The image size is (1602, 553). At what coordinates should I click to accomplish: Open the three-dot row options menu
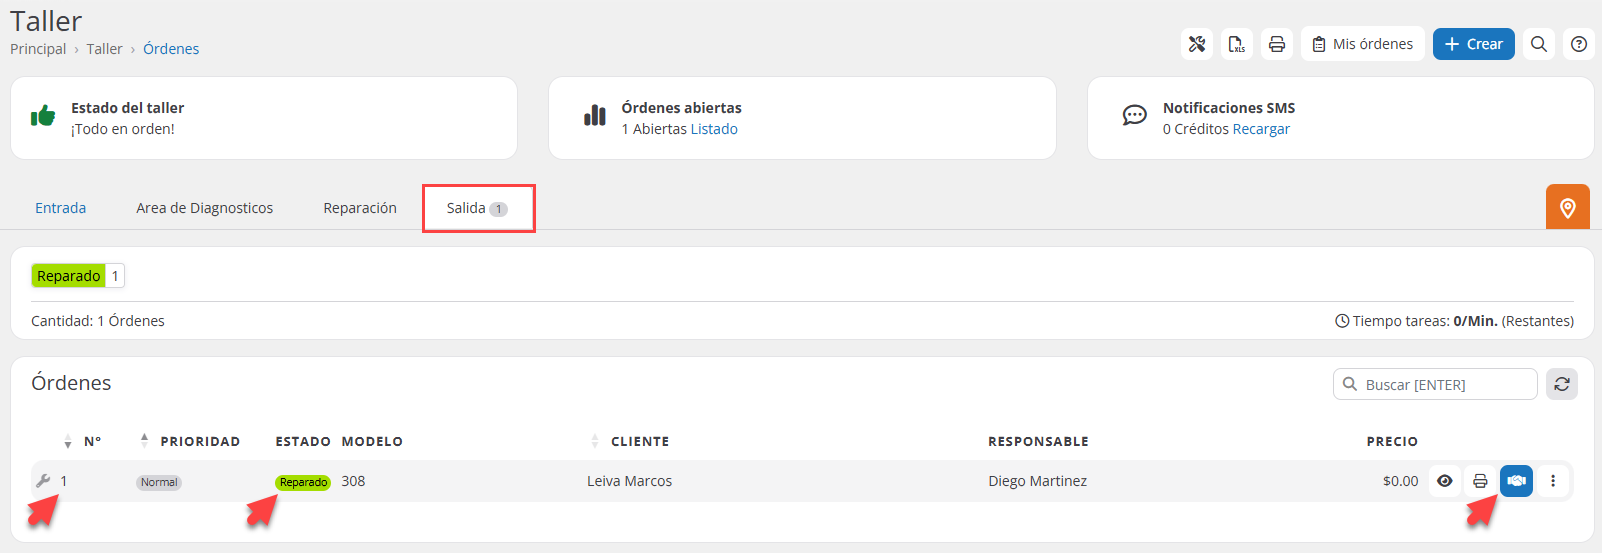(1553, 481)
